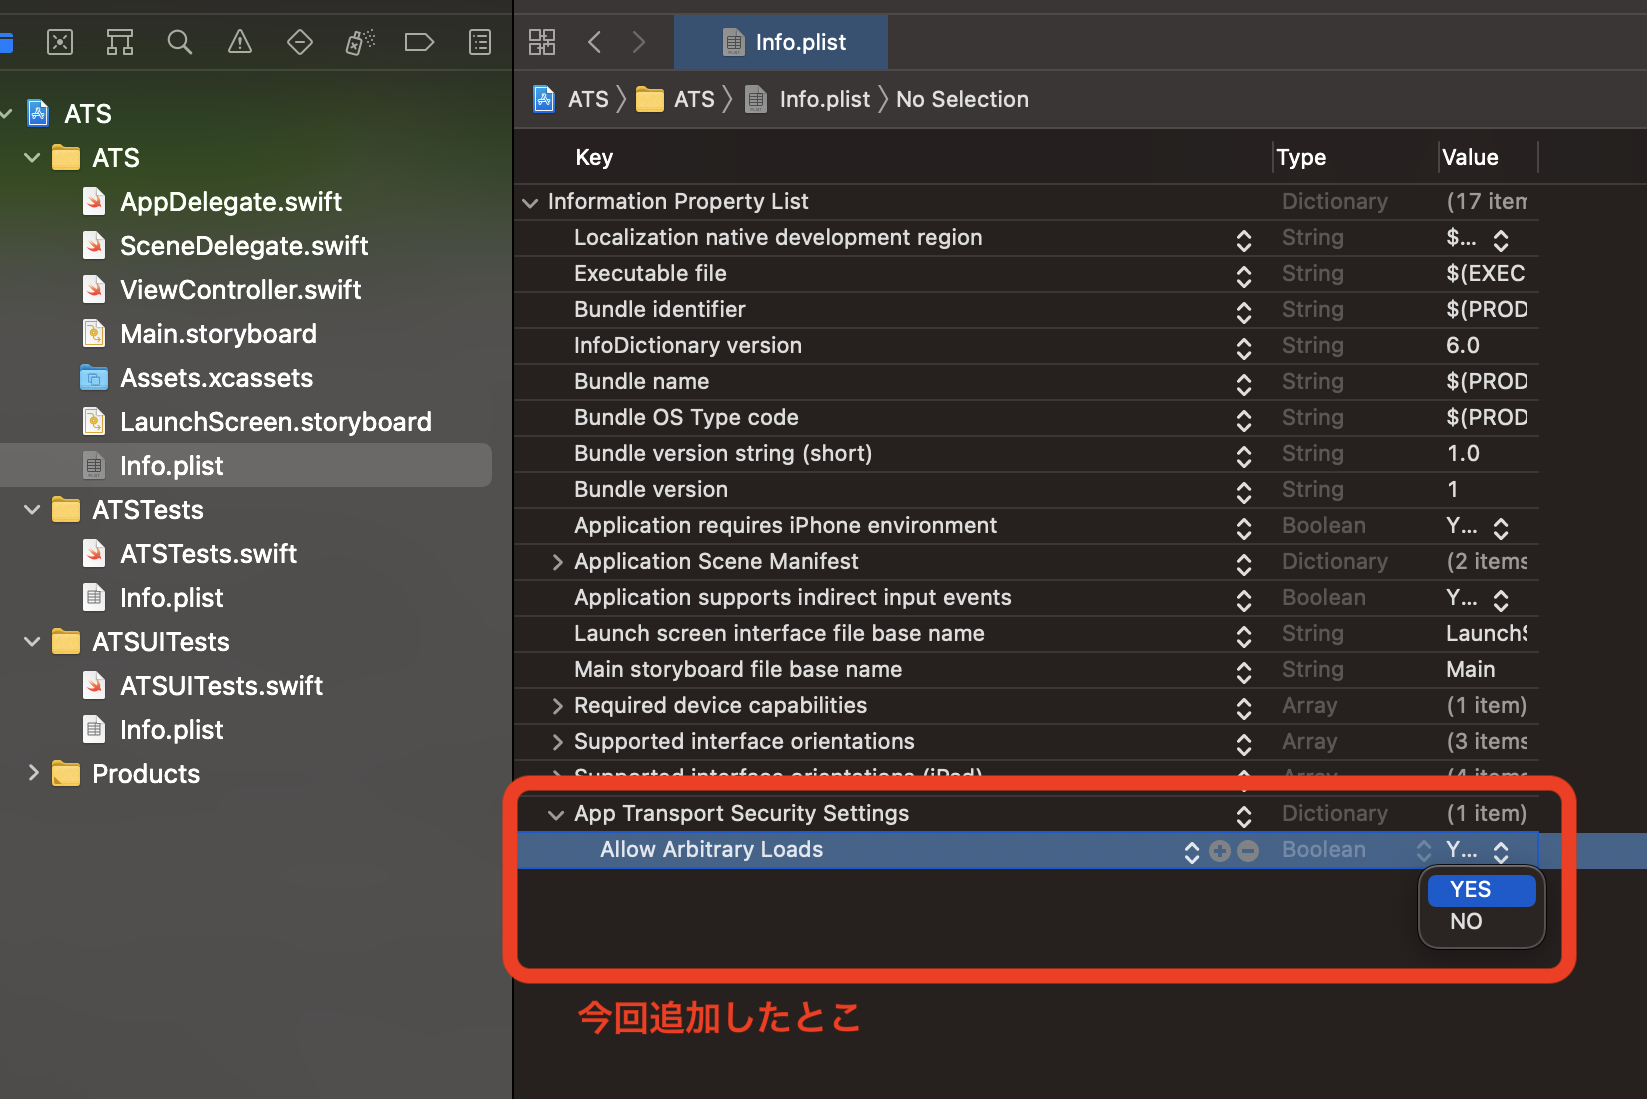Open the Symbol navigator
The height and width of the screenshot is (1099, 1647).
pyautogui.click(x=120, y=42)
